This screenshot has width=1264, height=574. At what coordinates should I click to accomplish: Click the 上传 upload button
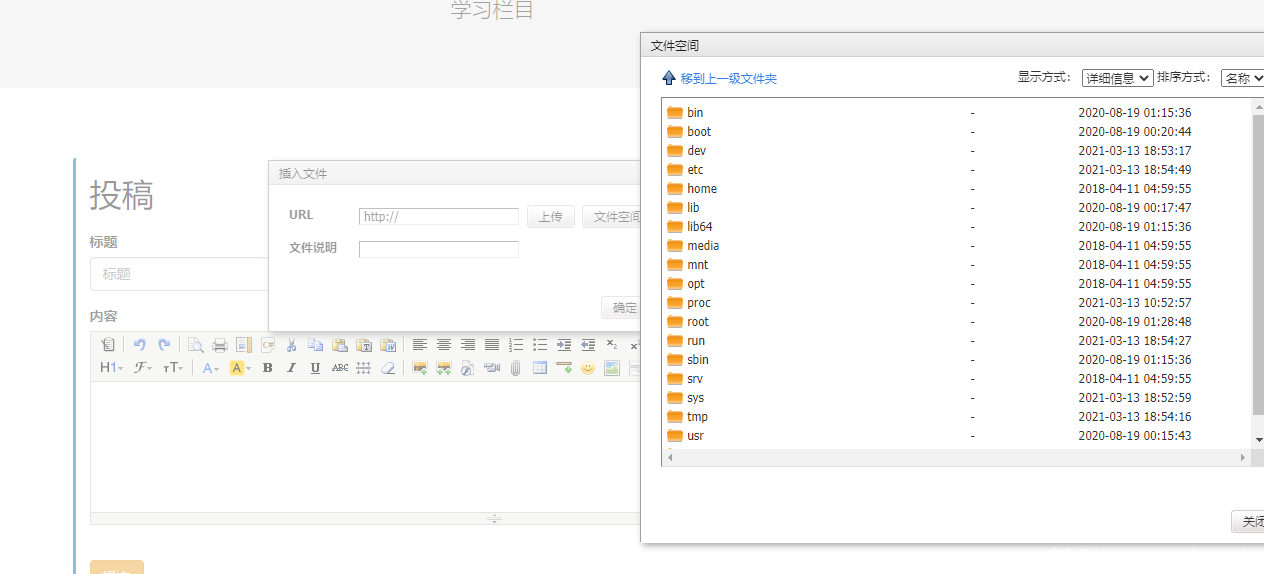550,217
